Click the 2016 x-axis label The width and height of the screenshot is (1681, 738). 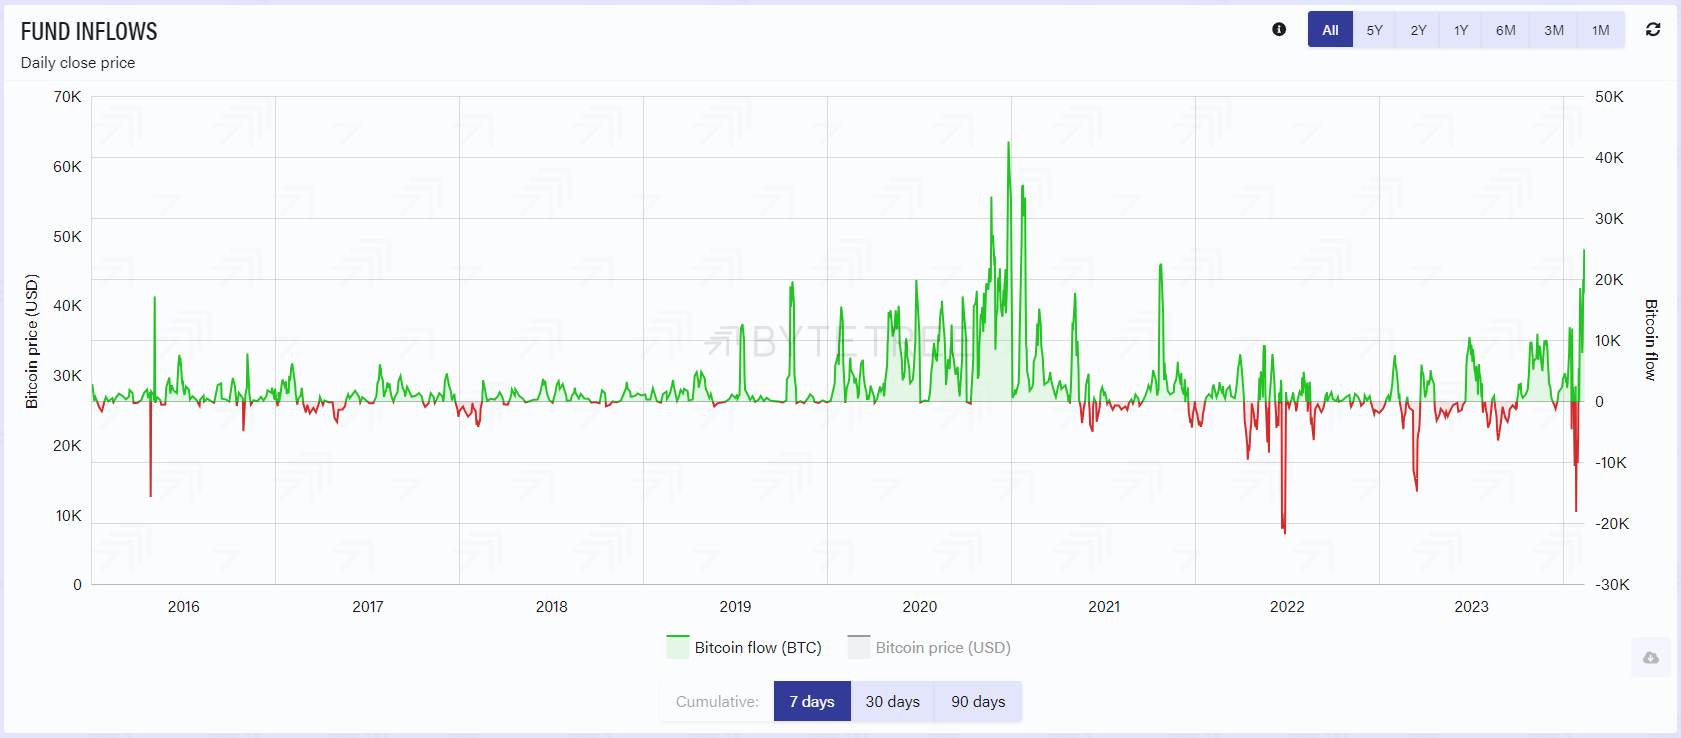click(x=184, y=607)
